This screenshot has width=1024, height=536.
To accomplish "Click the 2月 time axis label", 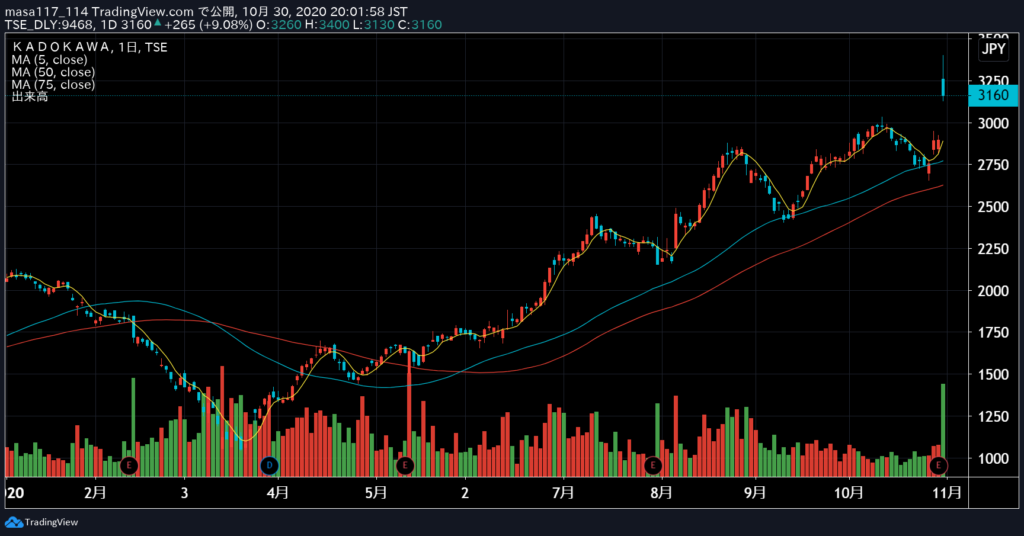I will pos(95,492).
